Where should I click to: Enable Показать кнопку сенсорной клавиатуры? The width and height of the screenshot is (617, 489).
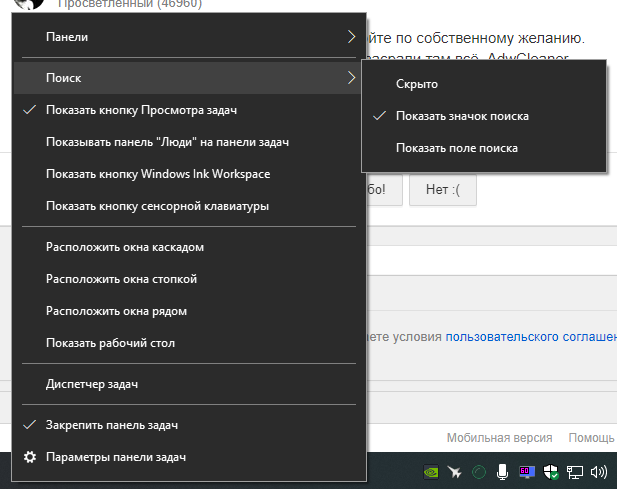189,206
